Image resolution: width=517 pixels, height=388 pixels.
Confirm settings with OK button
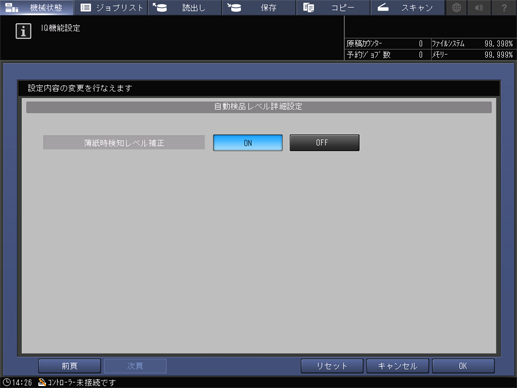point(463,366)
